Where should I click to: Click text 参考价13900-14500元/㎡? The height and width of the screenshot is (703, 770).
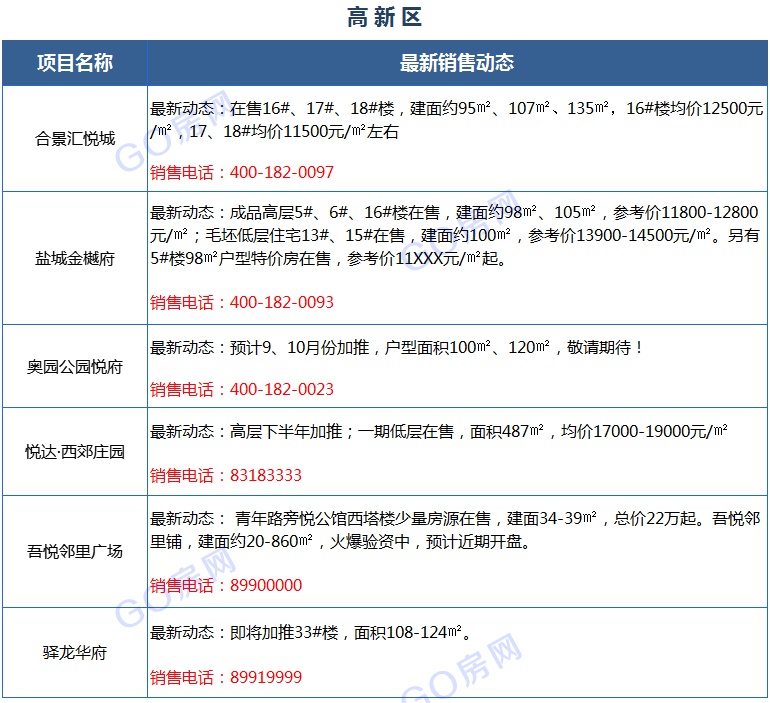point(620,236)
